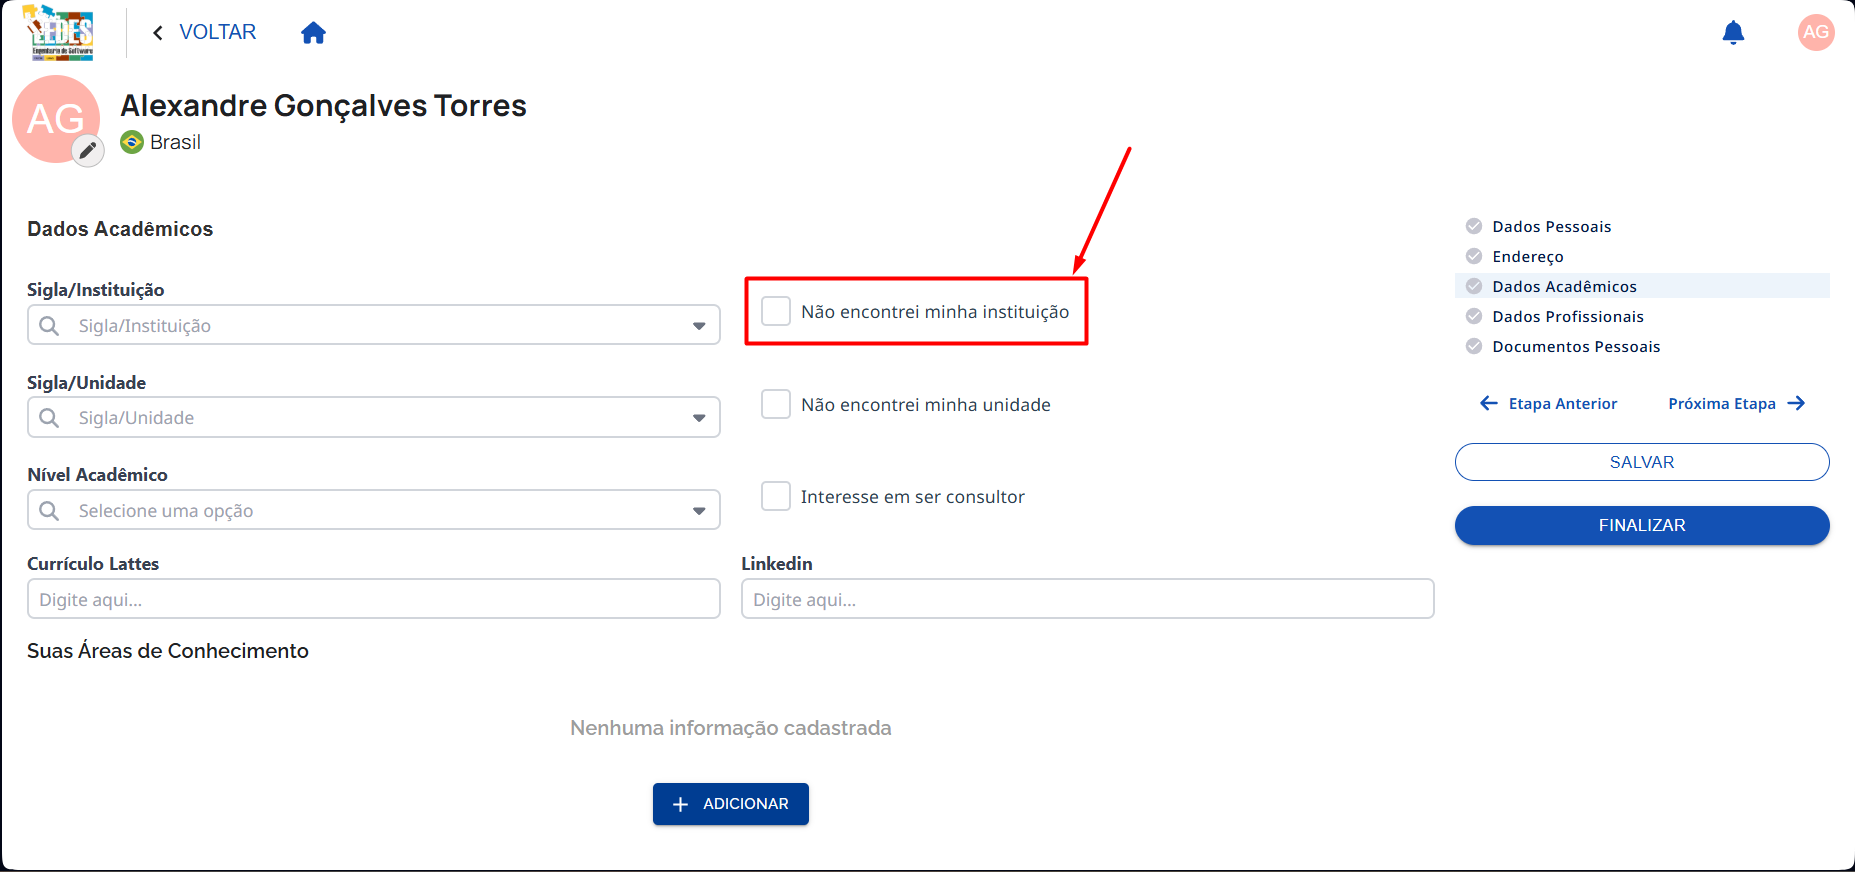Image resolution: width=1855 pixels, height=872 pixels.
Task: Click the 'Suas Áreas de Conhecimento' heading
Action: [168, 651]
